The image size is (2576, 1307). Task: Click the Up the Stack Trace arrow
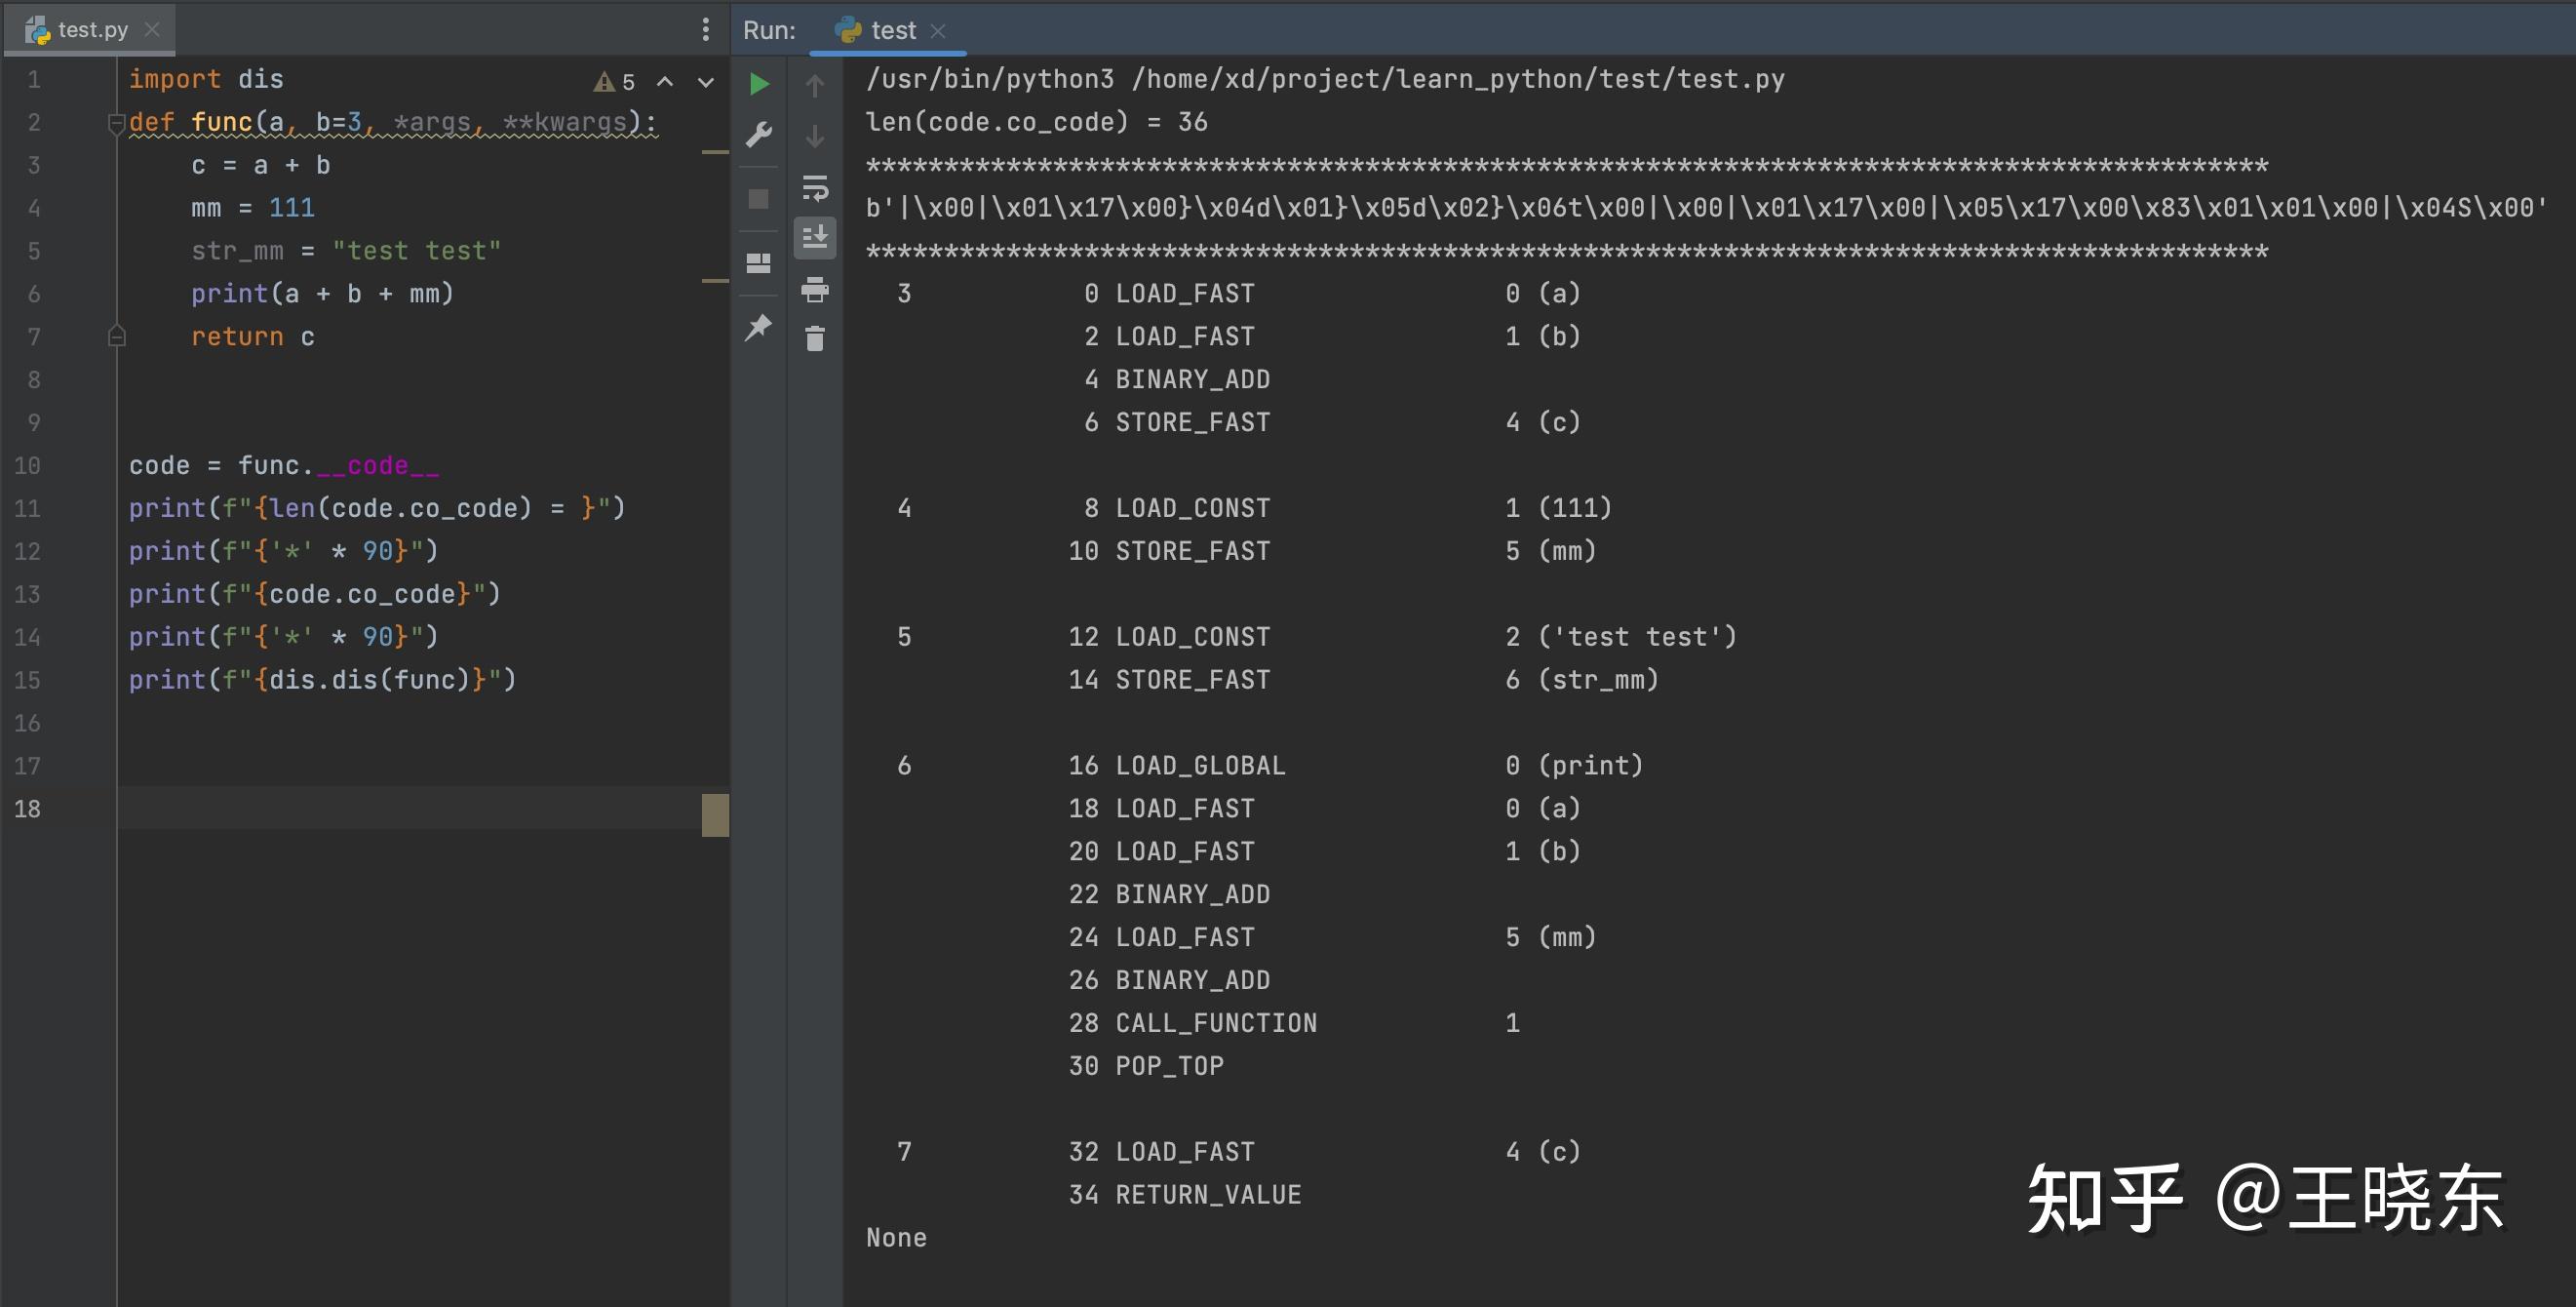click(x=816, y=85)
